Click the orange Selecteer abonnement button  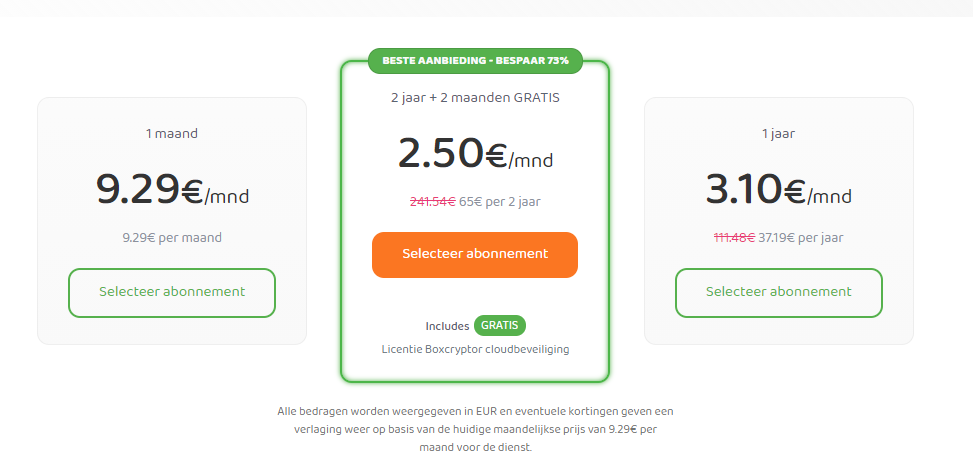coord(475,254)
